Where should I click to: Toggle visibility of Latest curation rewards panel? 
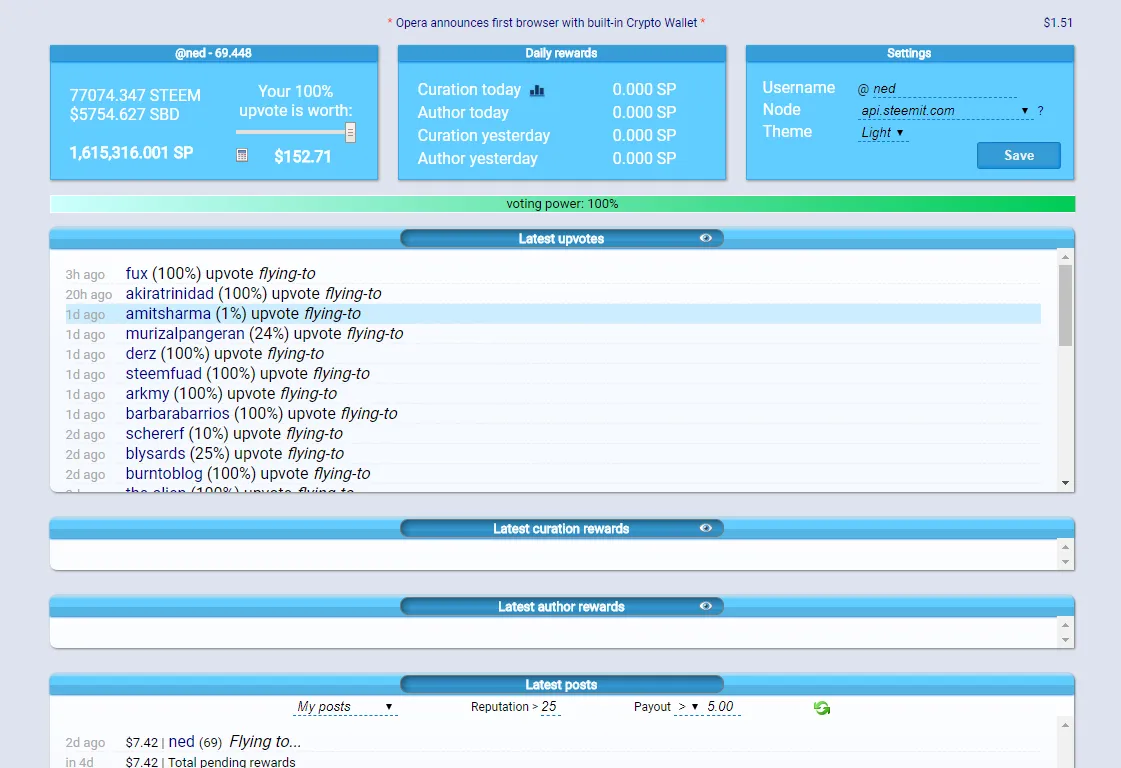pyautogui.click(x=706, y=528)
